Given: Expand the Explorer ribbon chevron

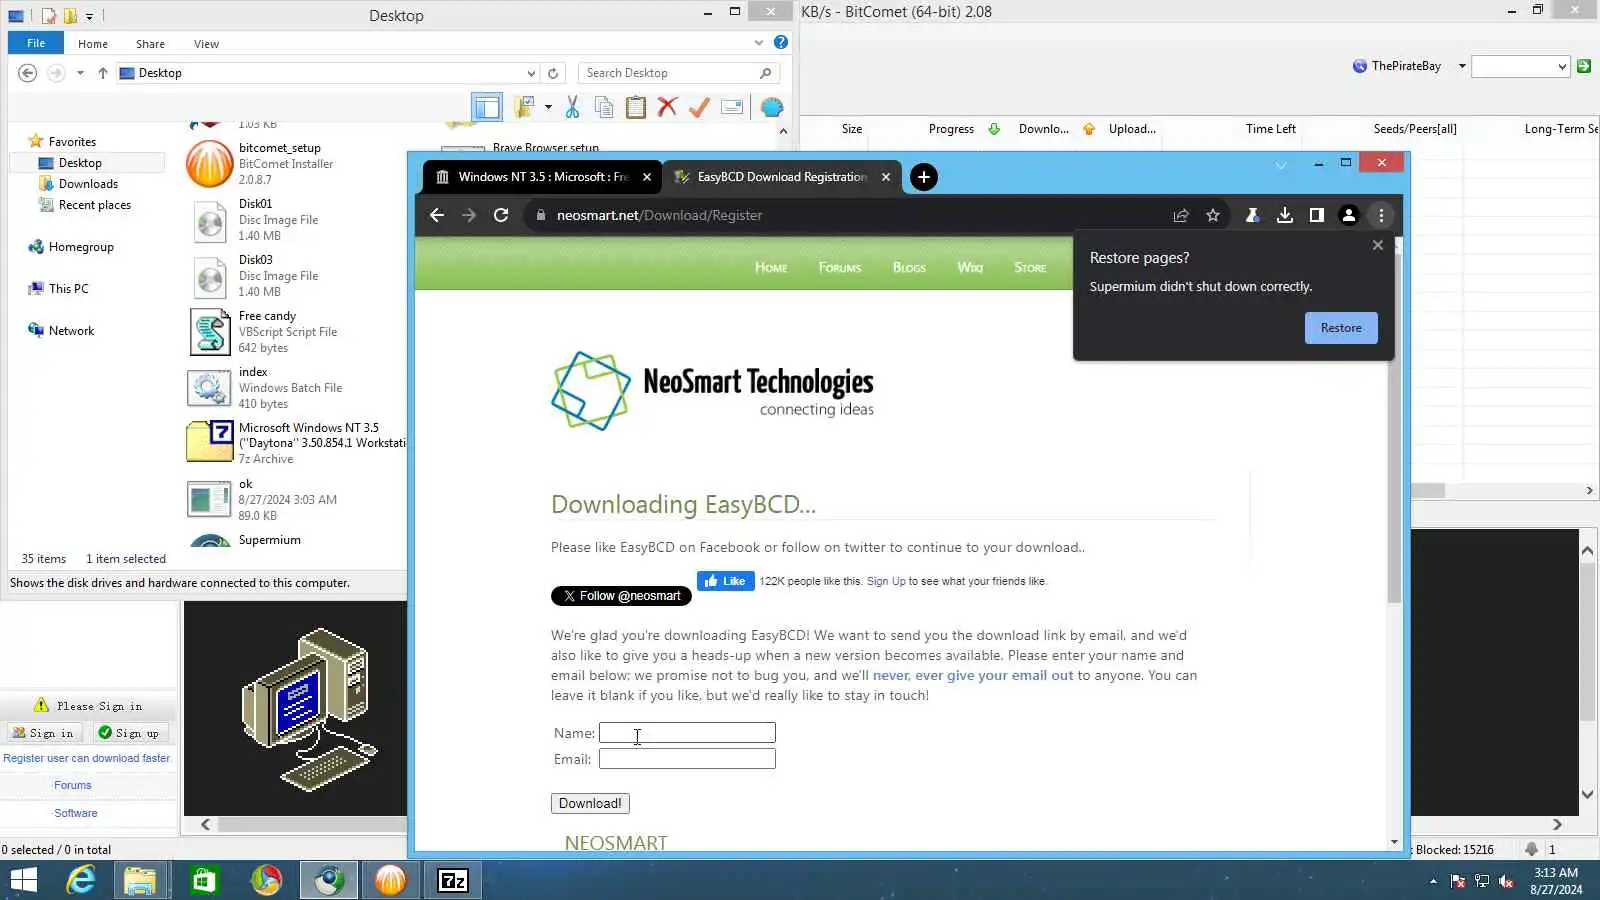Looking at the screenshot, I should pos(759,43).
